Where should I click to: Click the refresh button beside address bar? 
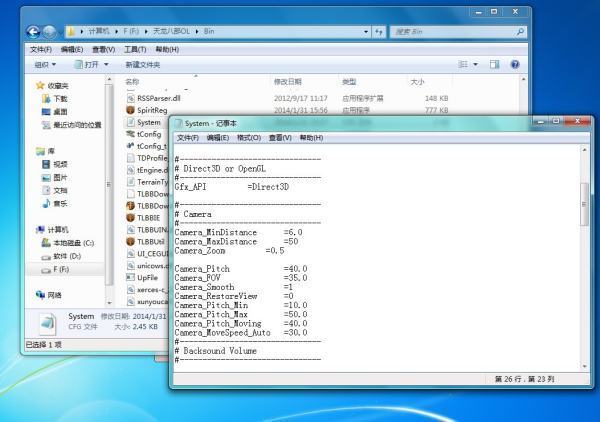(379, 32)
